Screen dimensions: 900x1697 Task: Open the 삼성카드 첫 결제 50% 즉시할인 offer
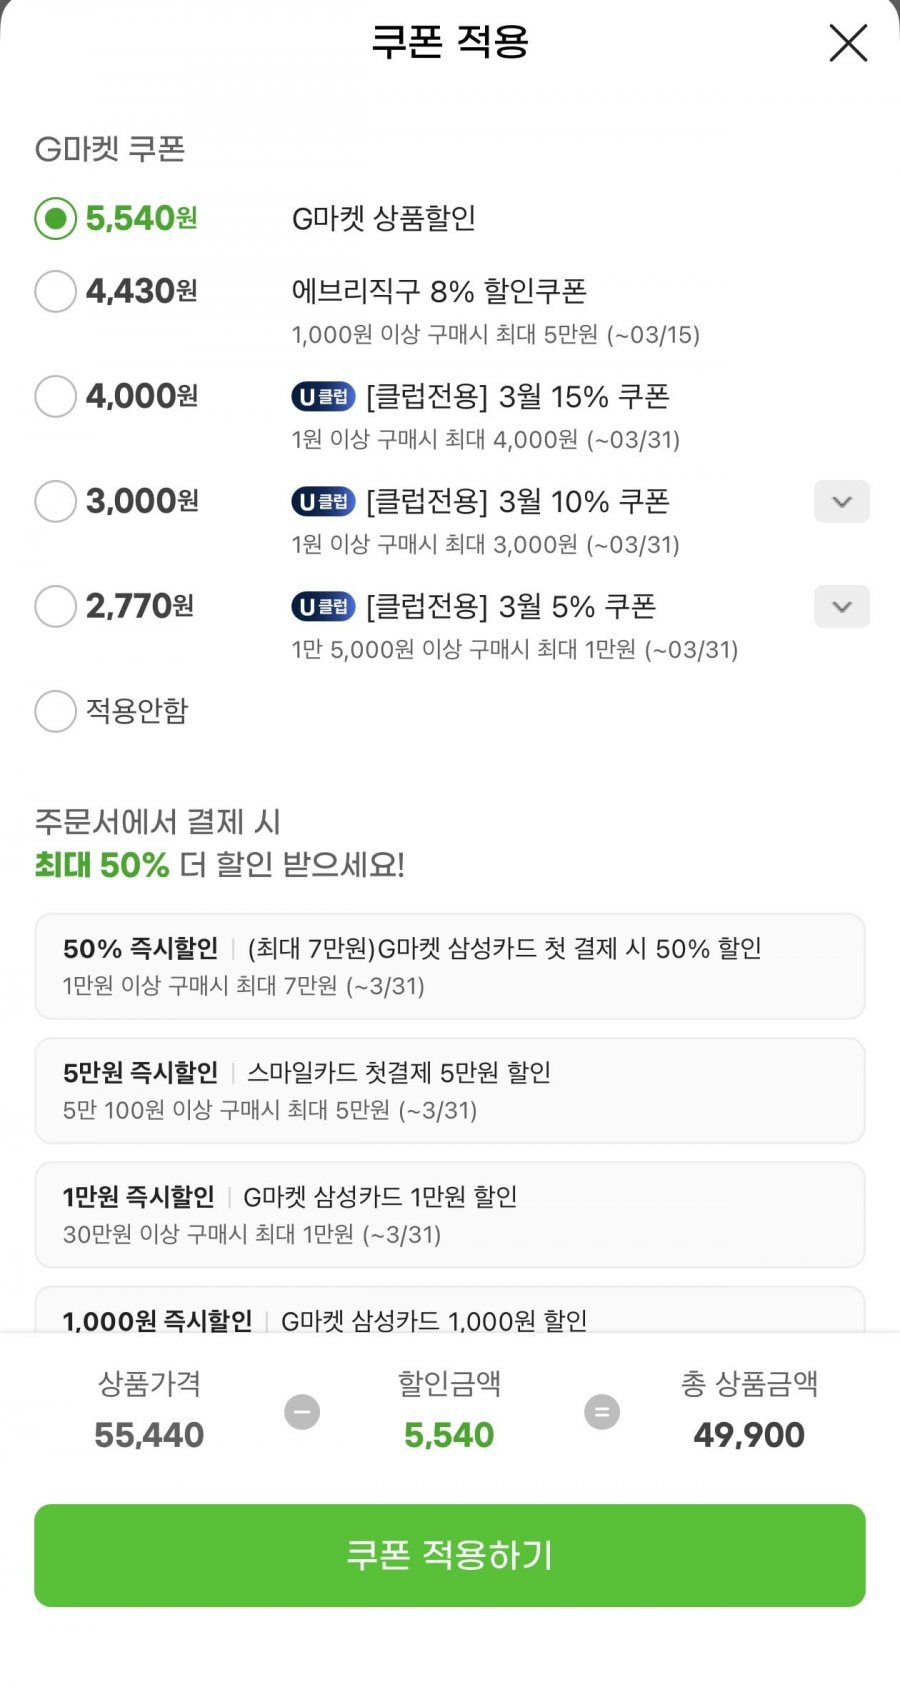click(x=450, y=966)
